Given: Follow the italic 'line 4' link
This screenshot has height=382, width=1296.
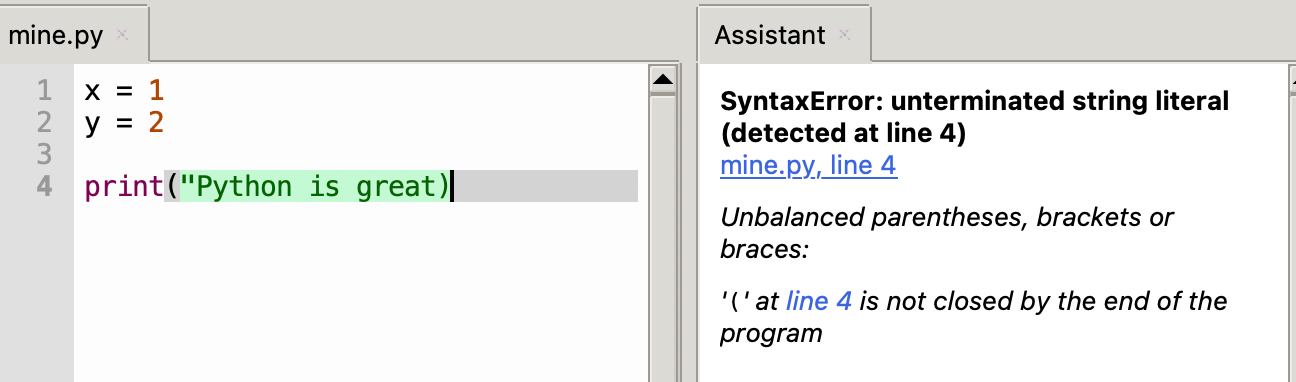Looking at the screenshot, I should [819, 300].
